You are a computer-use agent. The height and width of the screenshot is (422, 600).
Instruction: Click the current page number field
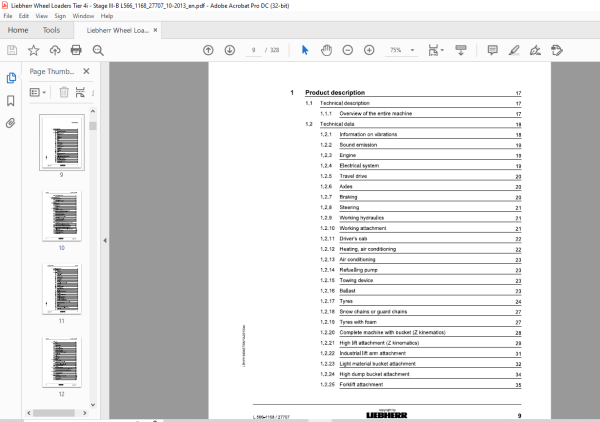coord(253,50)
